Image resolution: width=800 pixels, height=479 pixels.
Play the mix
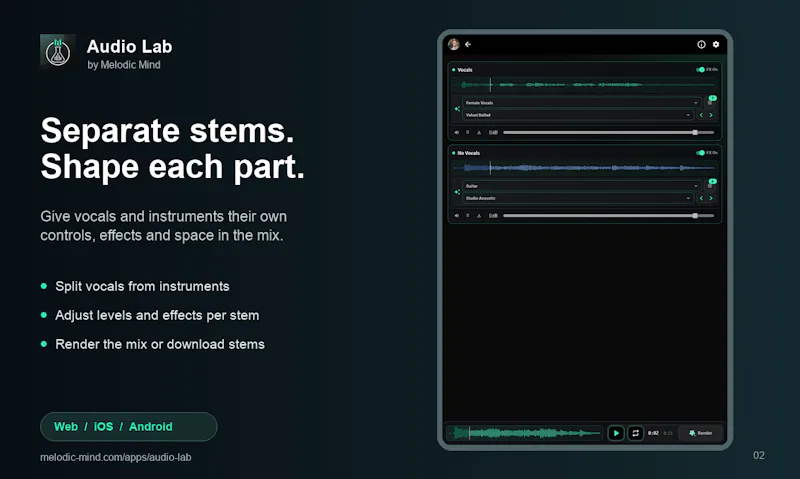tap(616, 433)
